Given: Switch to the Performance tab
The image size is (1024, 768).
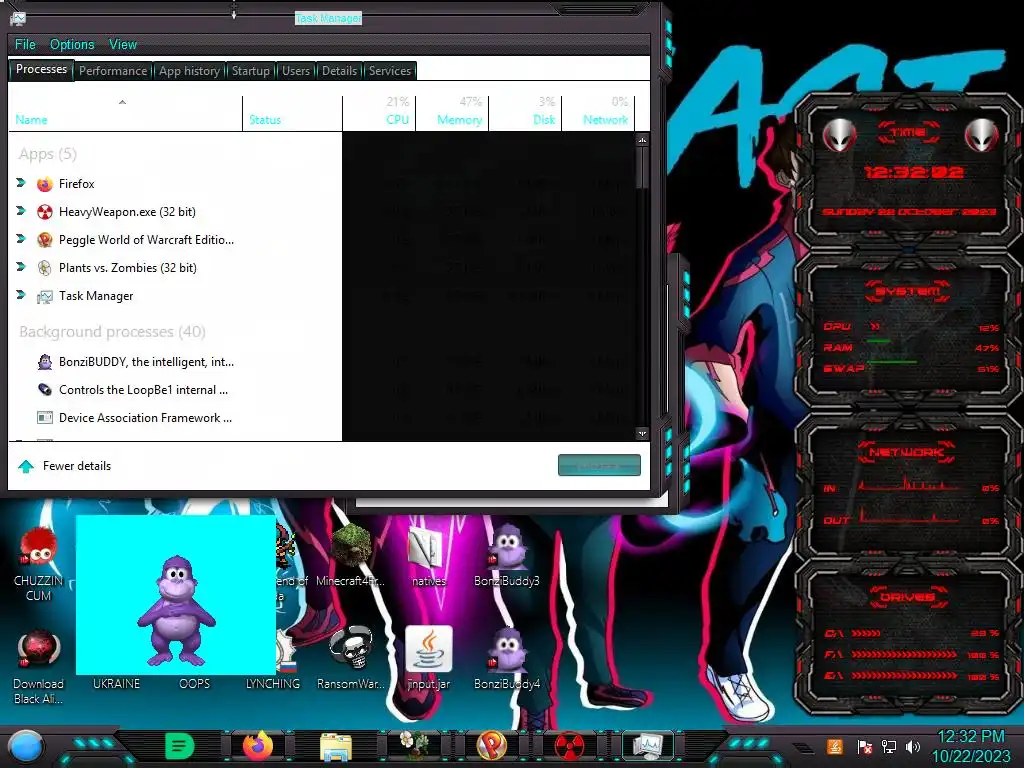Looking at the screenshot, I should 113,71.
